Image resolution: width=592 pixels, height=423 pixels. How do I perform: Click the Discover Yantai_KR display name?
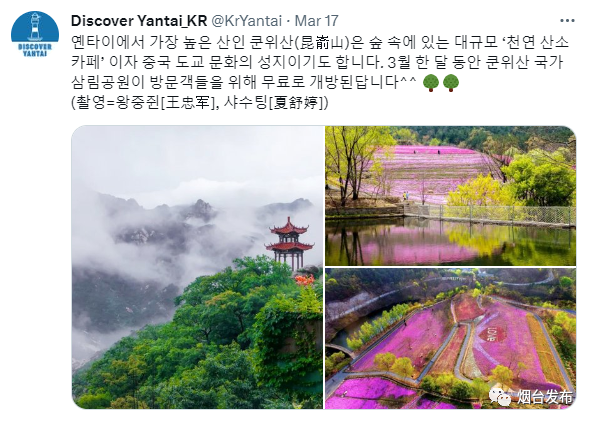point(139,21)
